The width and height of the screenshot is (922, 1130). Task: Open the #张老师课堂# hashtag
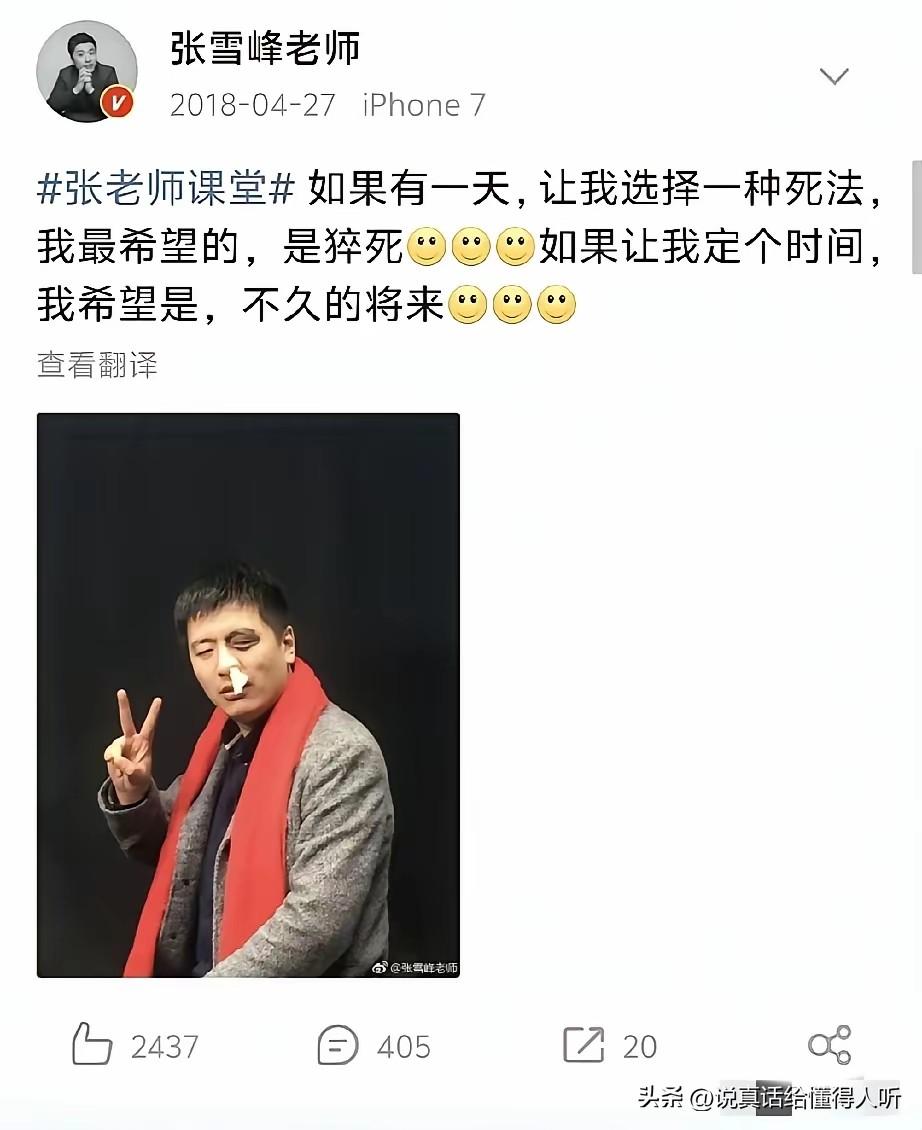pyautogui.click(x=166, y=190)
